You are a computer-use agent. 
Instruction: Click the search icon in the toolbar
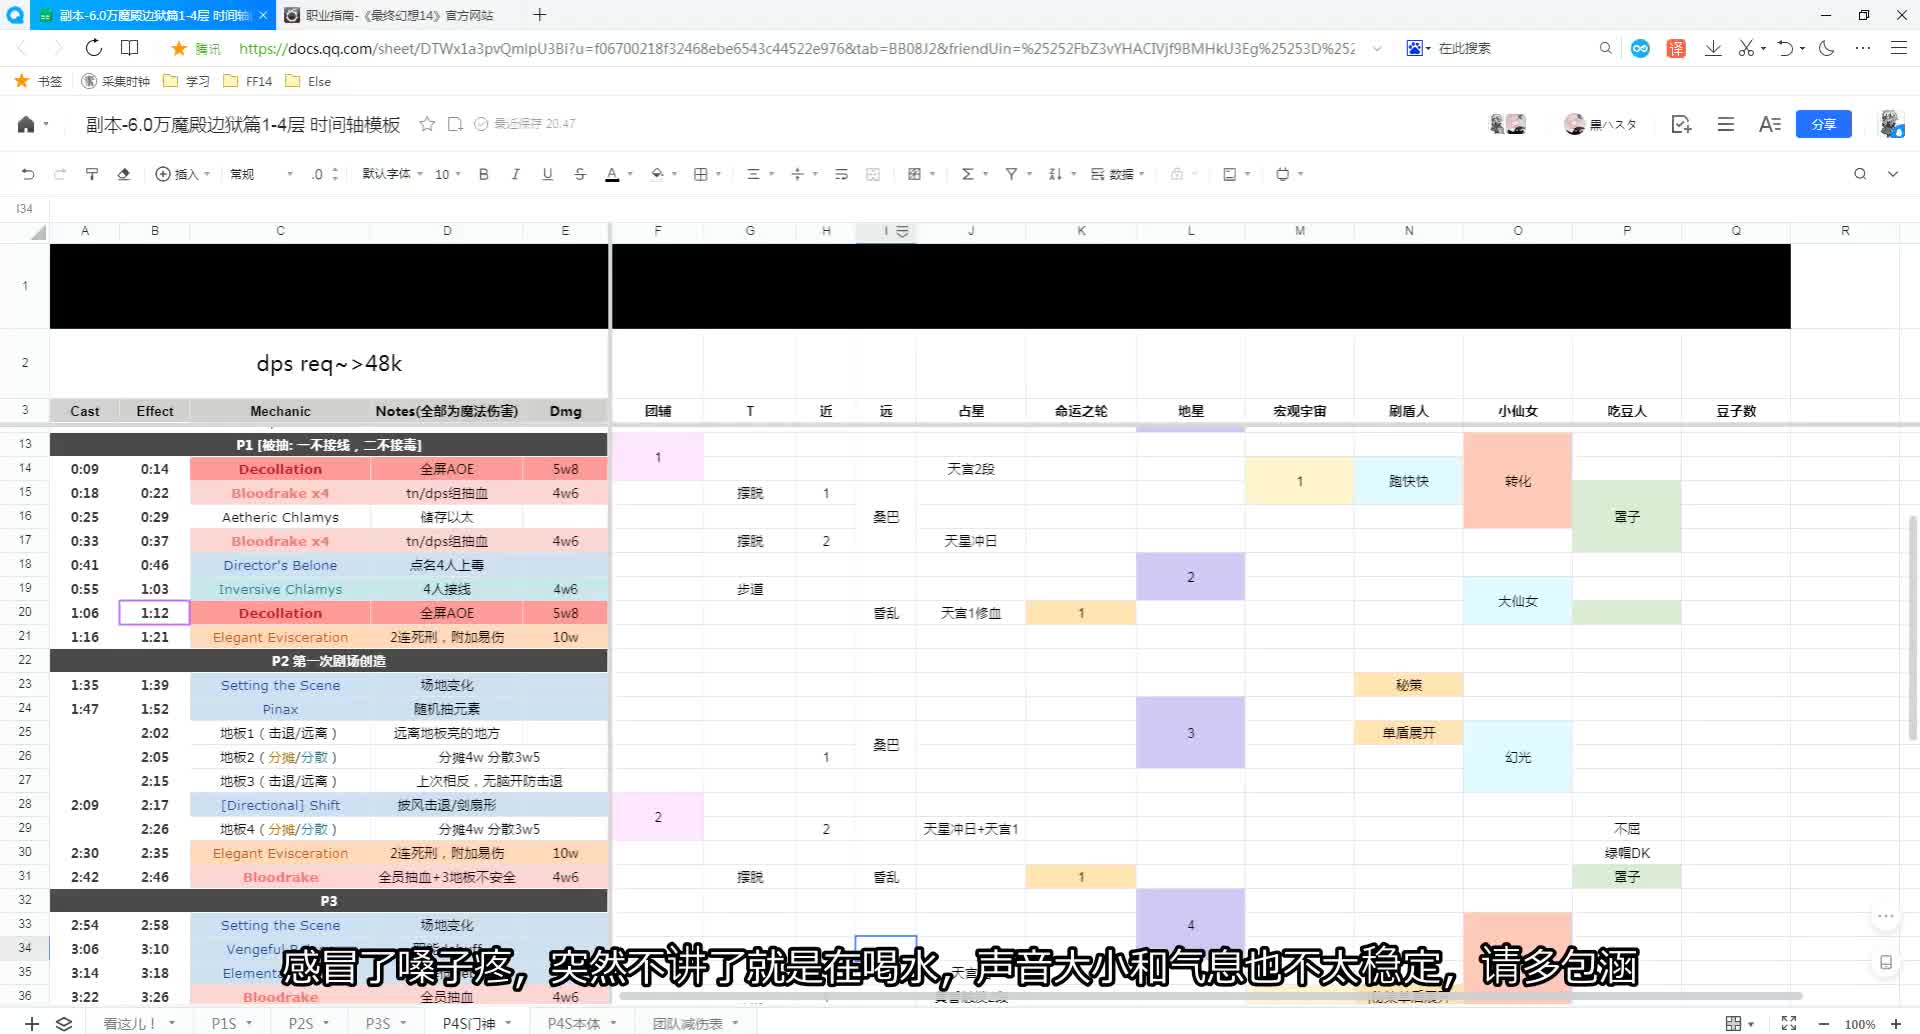point(1858,173)
